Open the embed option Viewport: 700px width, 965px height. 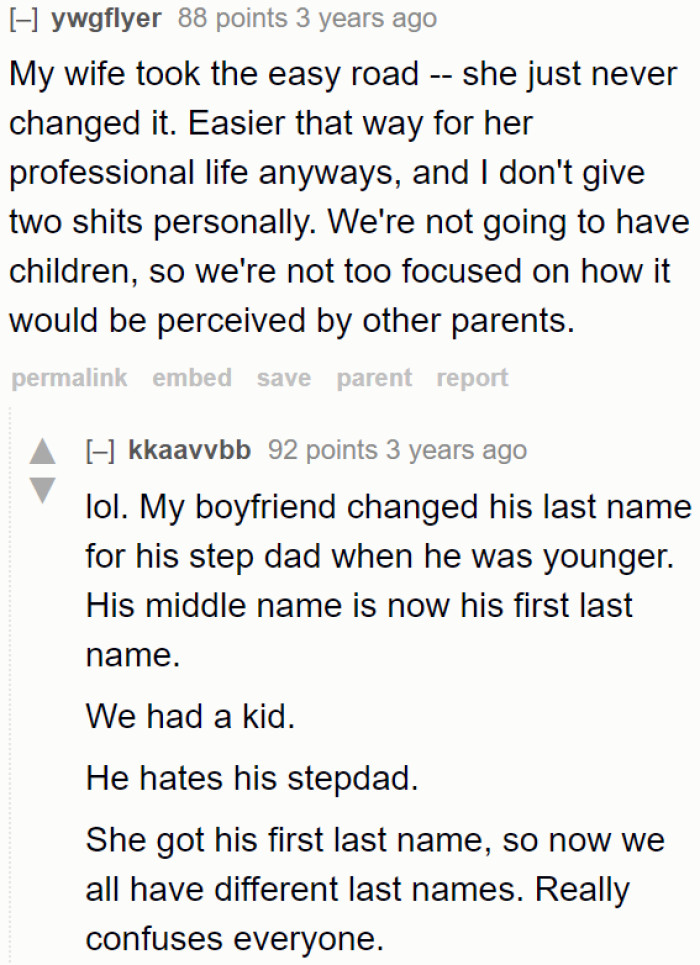click(x=192, y=378)
